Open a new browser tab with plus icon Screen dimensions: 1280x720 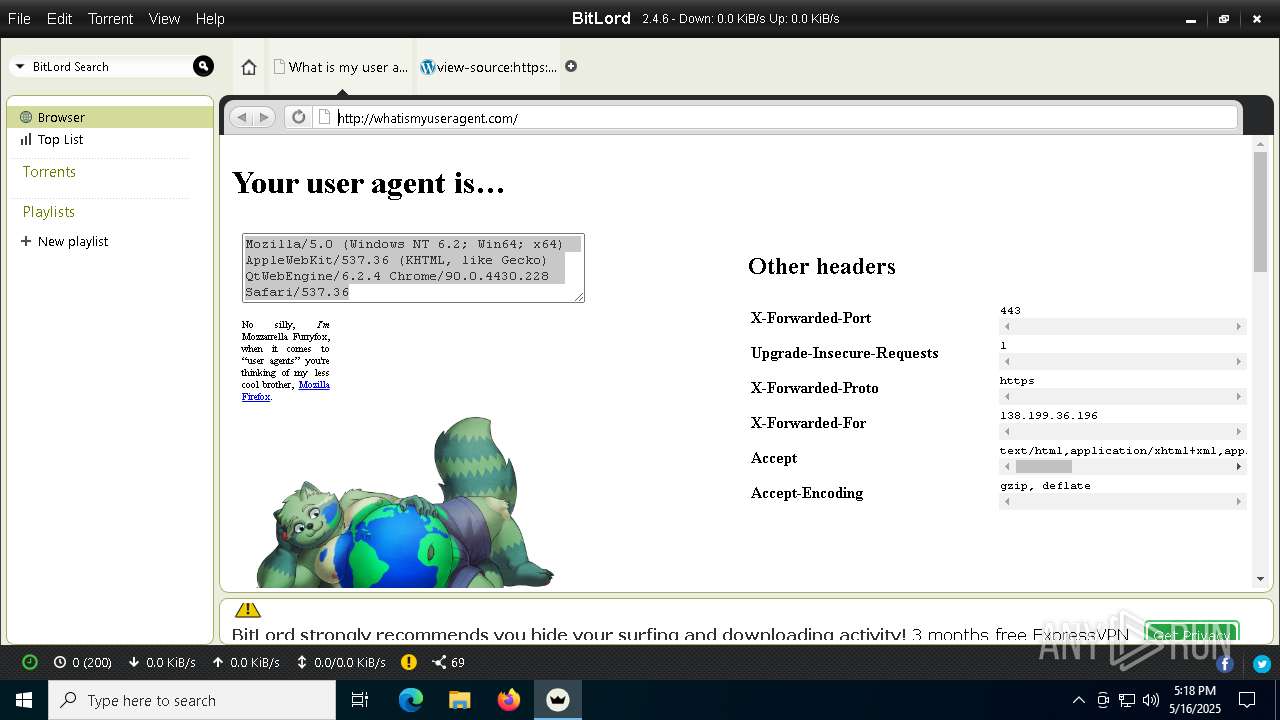tap(571, 66)
